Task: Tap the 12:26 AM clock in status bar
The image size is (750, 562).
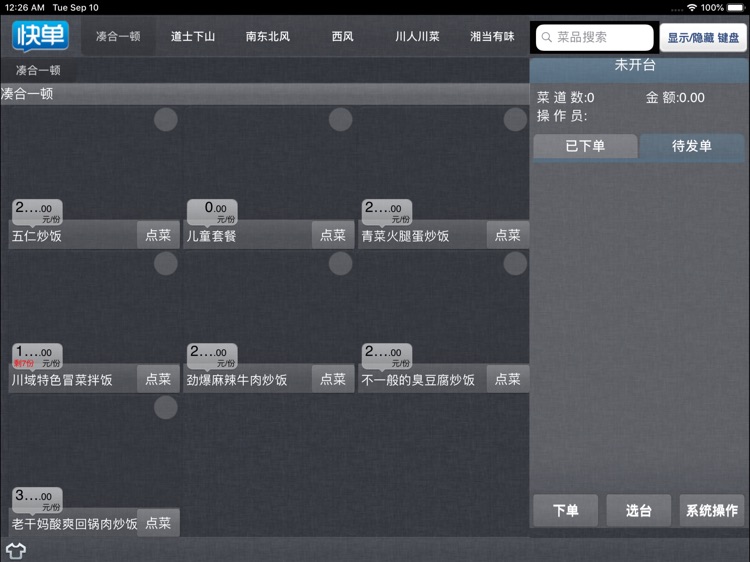Action: tap(24, 8)
